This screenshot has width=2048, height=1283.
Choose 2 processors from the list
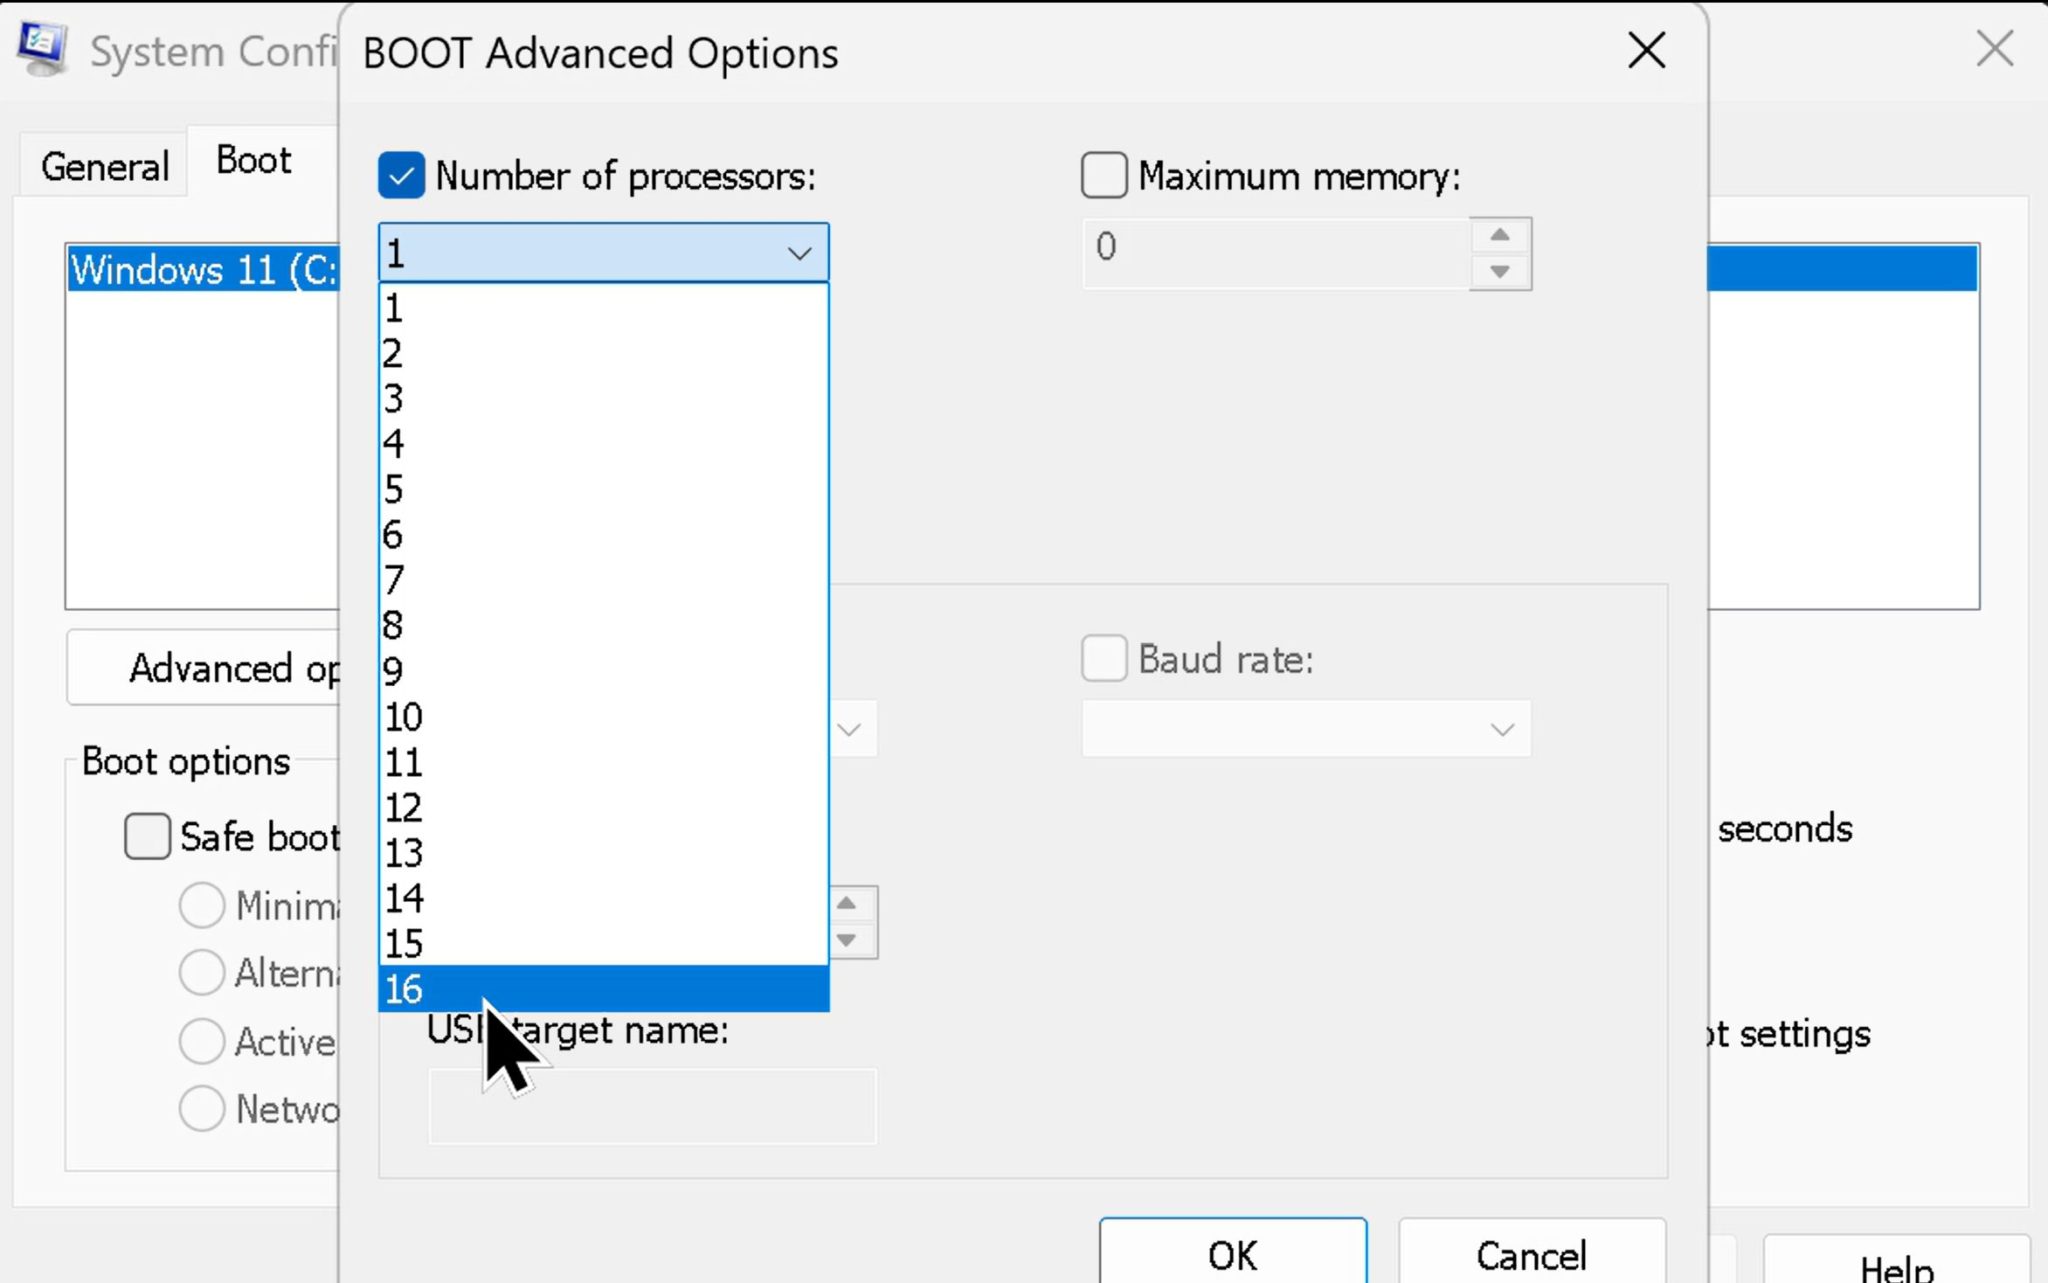point(604,353)
